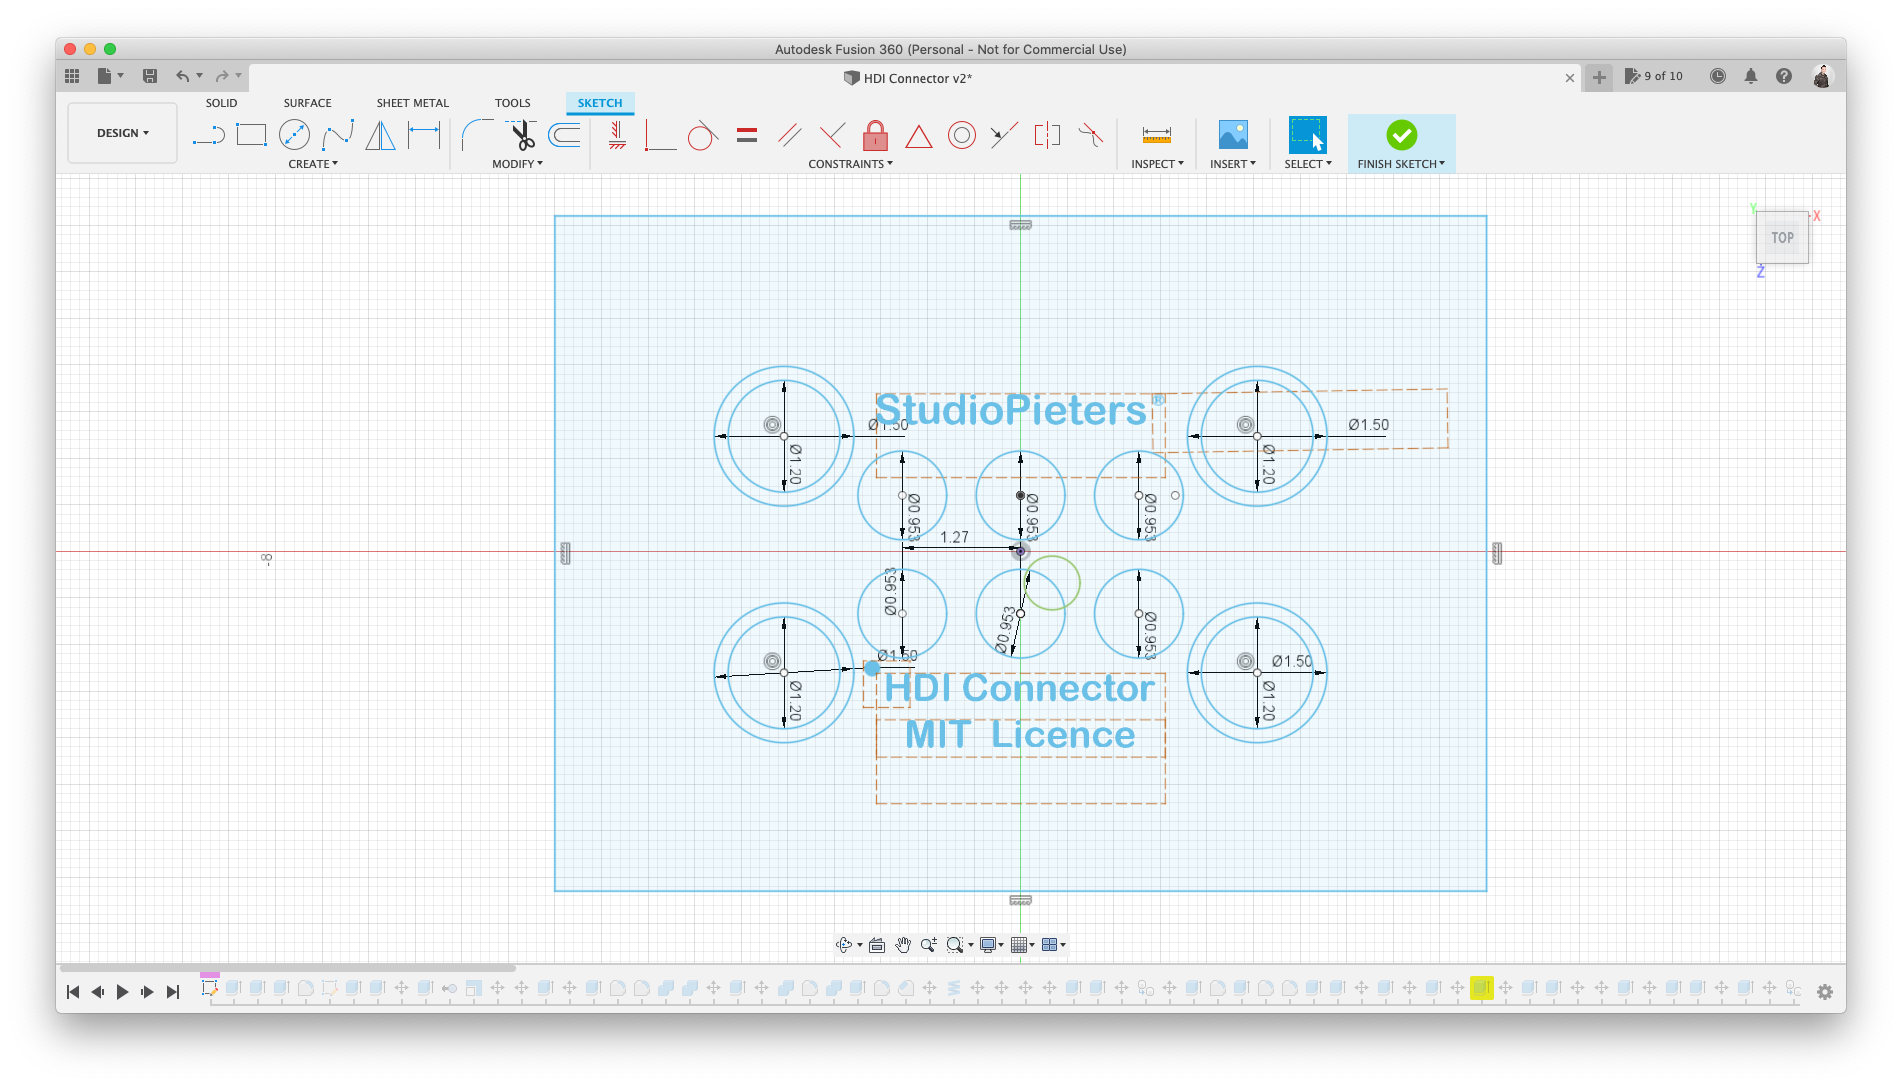Open the Grid and Snaps dropdown
Image resolution: width=1902 pixels, height=1087 pixels.
pos(1022,945)
